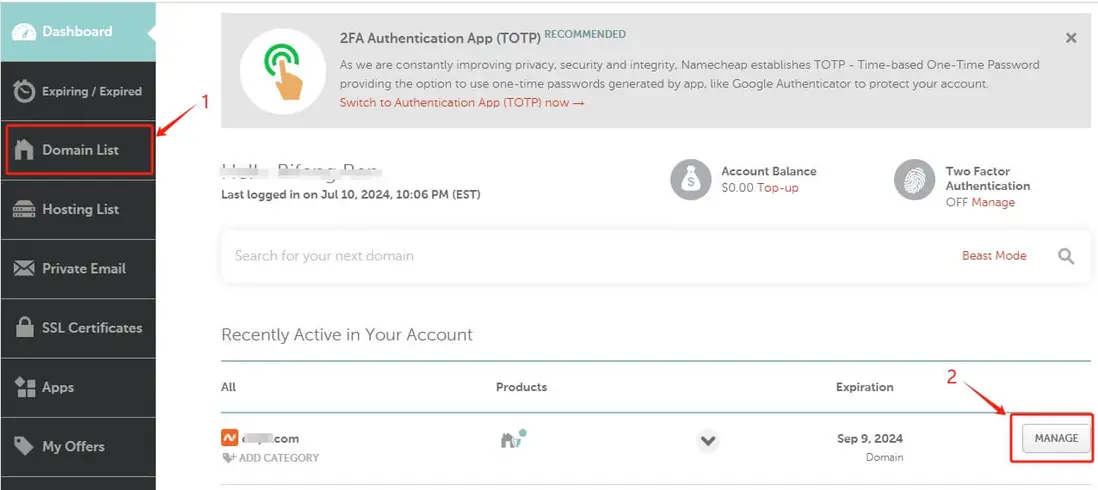Click the Hosting List server icon
The image size is (1098, 490).
24,209
